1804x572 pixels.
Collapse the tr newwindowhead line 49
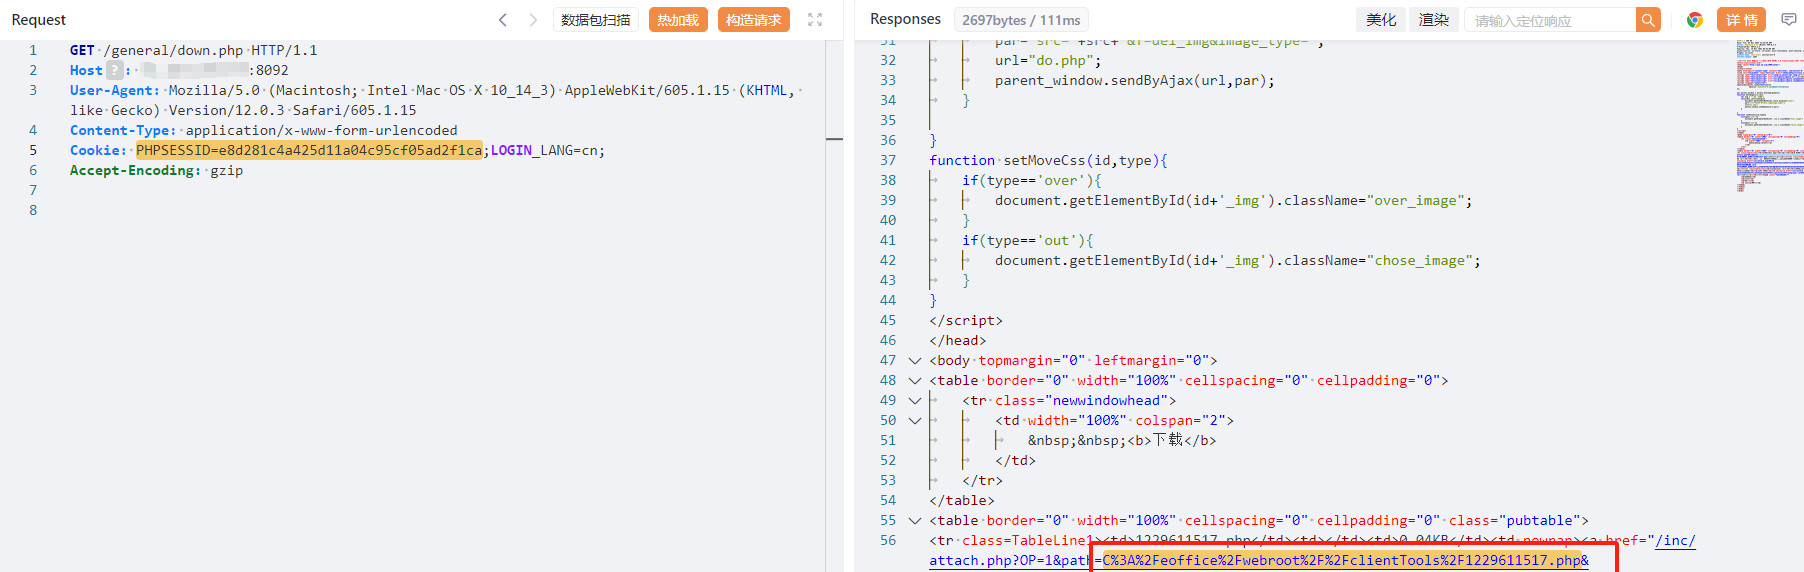pos(914,400)
